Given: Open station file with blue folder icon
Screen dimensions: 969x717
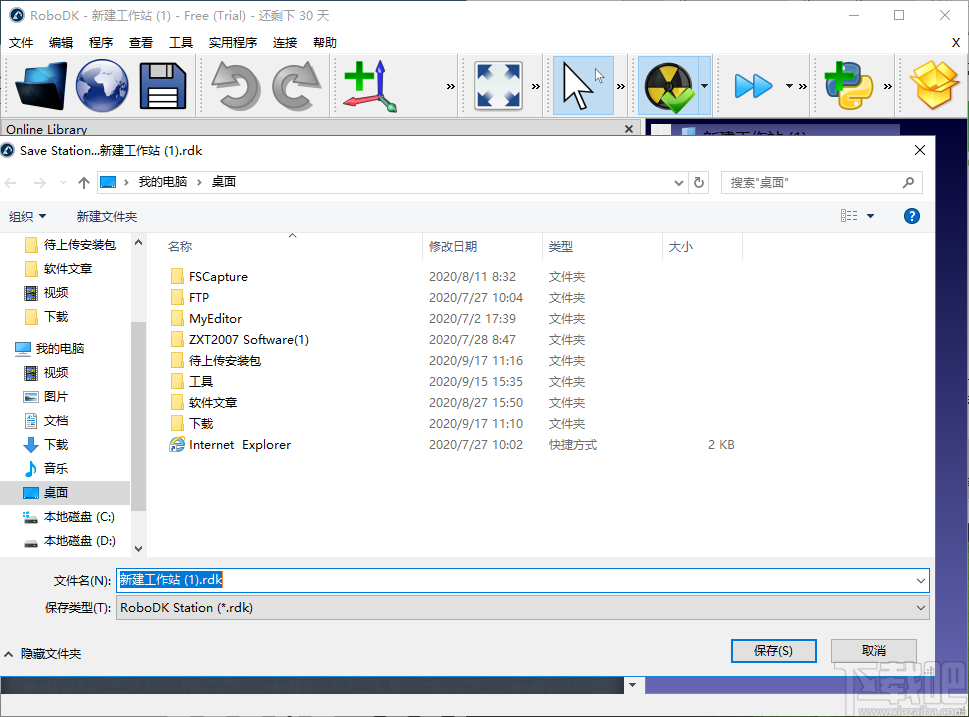Looking at the screenshot, I should point(41,86).
